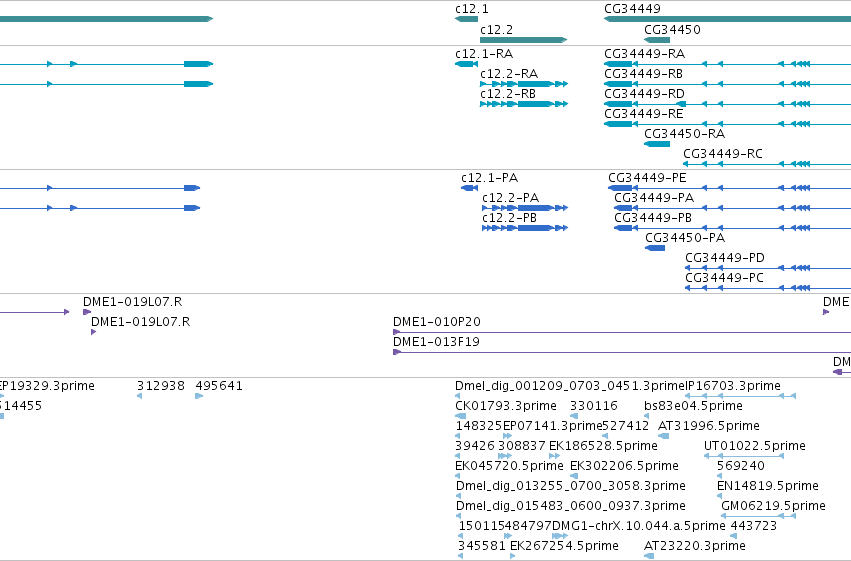Select the c12.1 gene label
This screenshot has width=851, height=561.
(472, 9)
